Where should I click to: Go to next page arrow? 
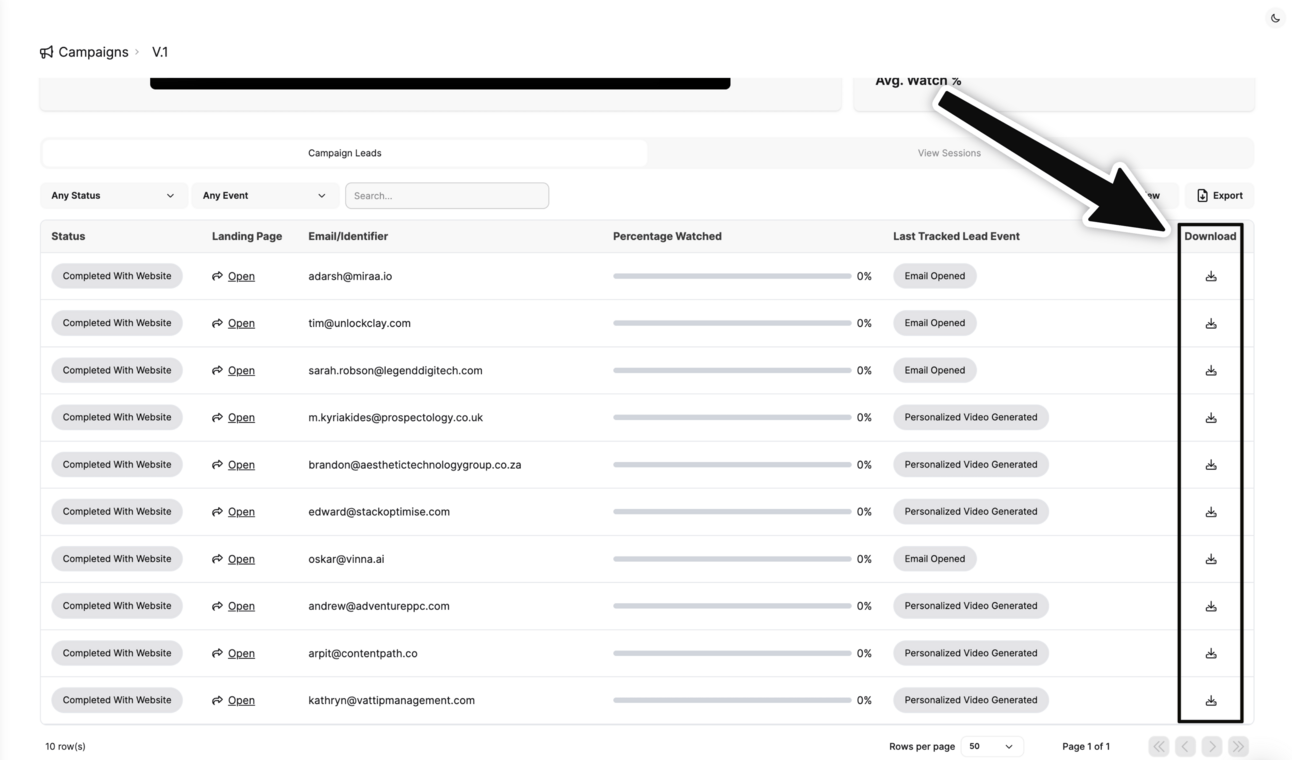pos(1211,746)
